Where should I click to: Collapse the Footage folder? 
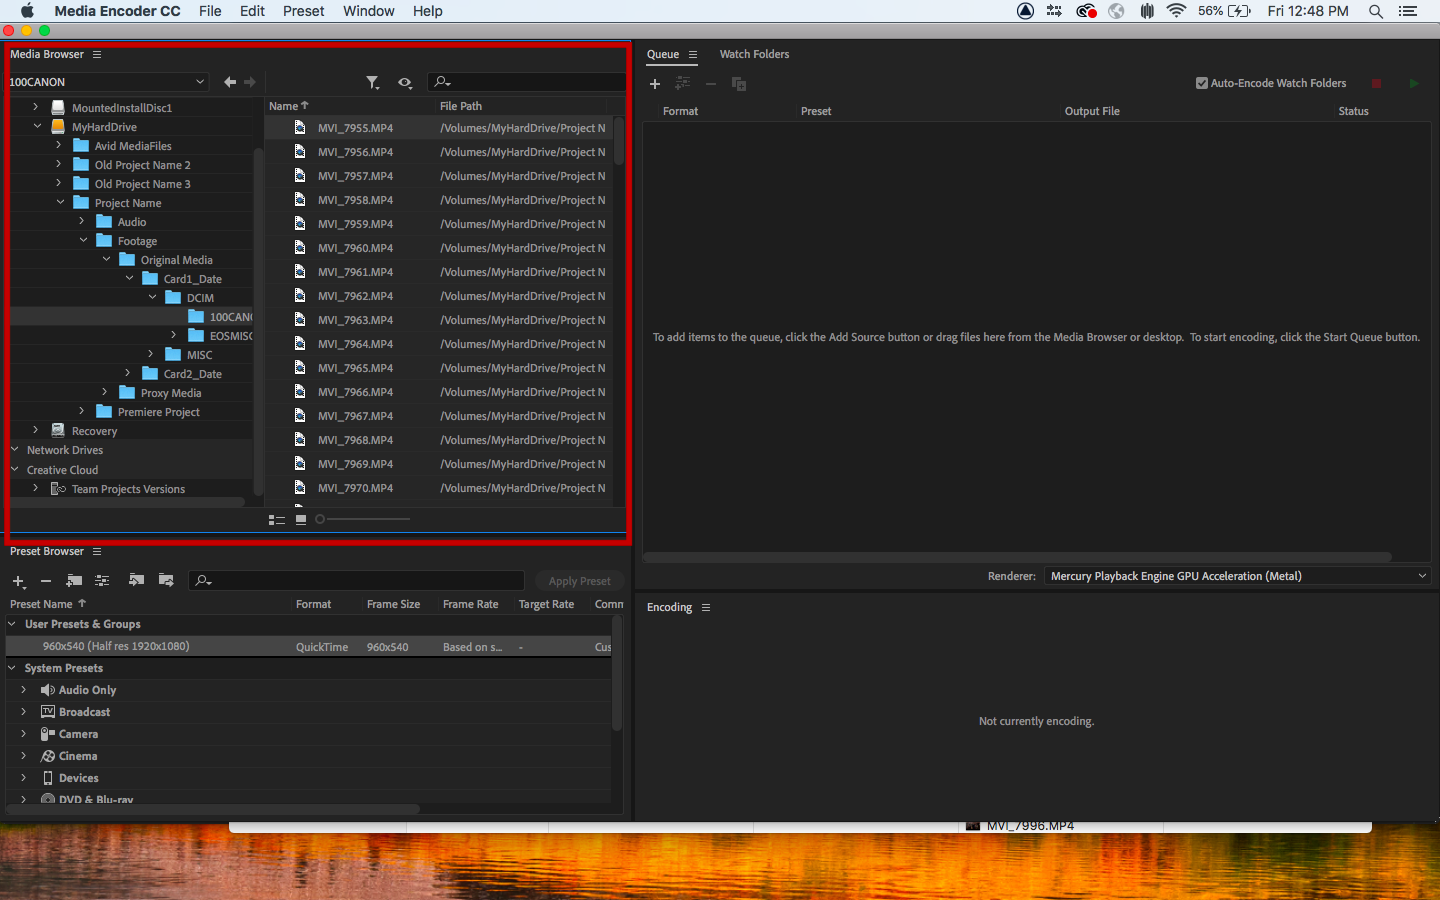pyautogui.click(x=83, y=240)
